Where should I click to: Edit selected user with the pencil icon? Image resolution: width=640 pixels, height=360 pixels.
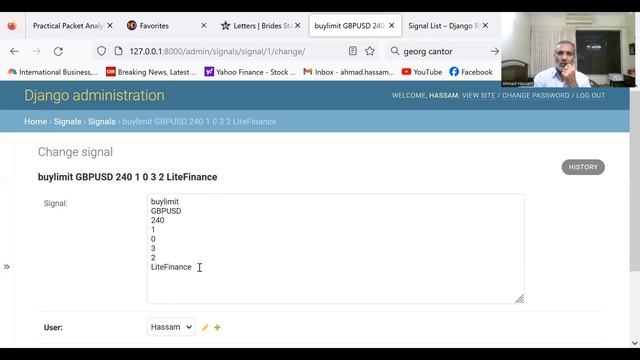205,327
